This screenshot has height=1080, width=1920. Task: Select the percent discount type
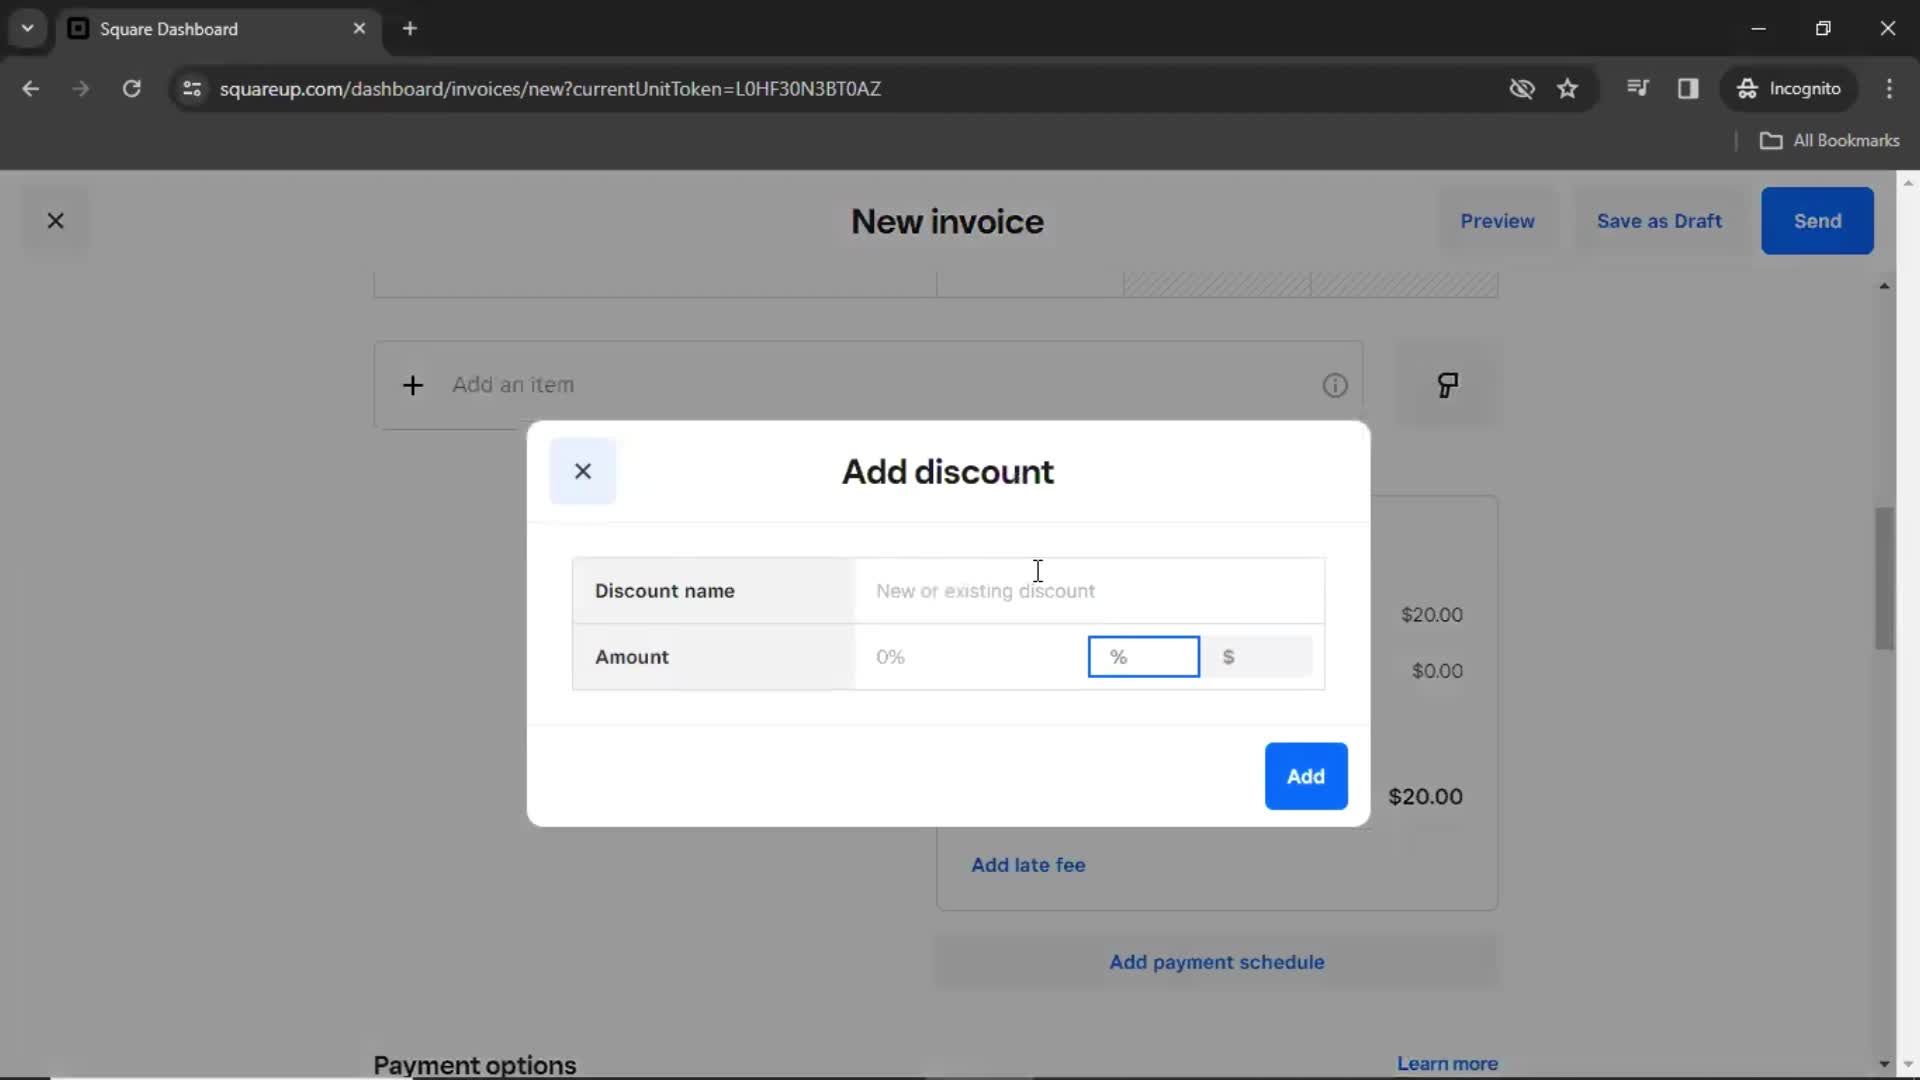(x=1143, y=657)
